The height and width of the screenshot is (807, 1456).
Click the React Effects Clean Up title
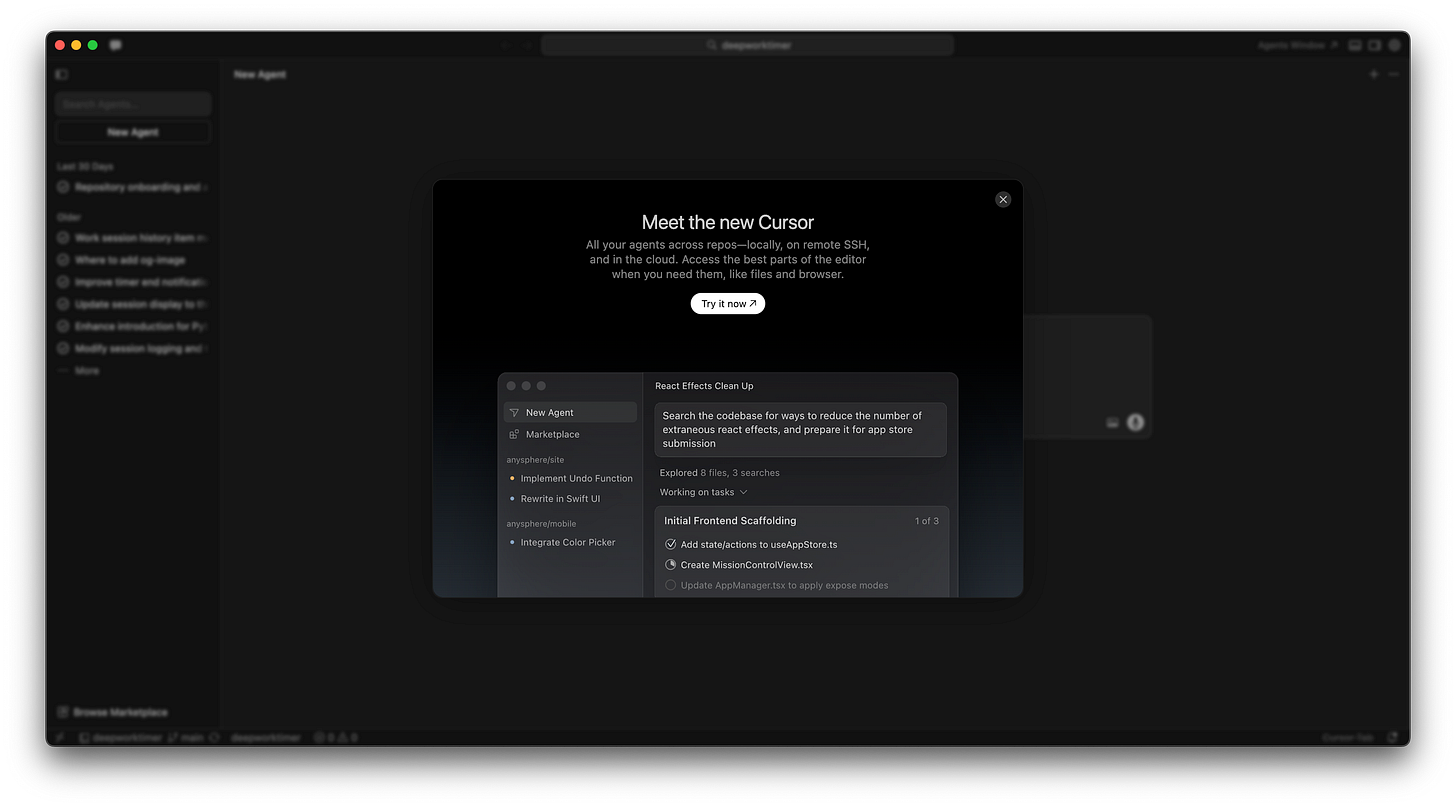point(704,386)
